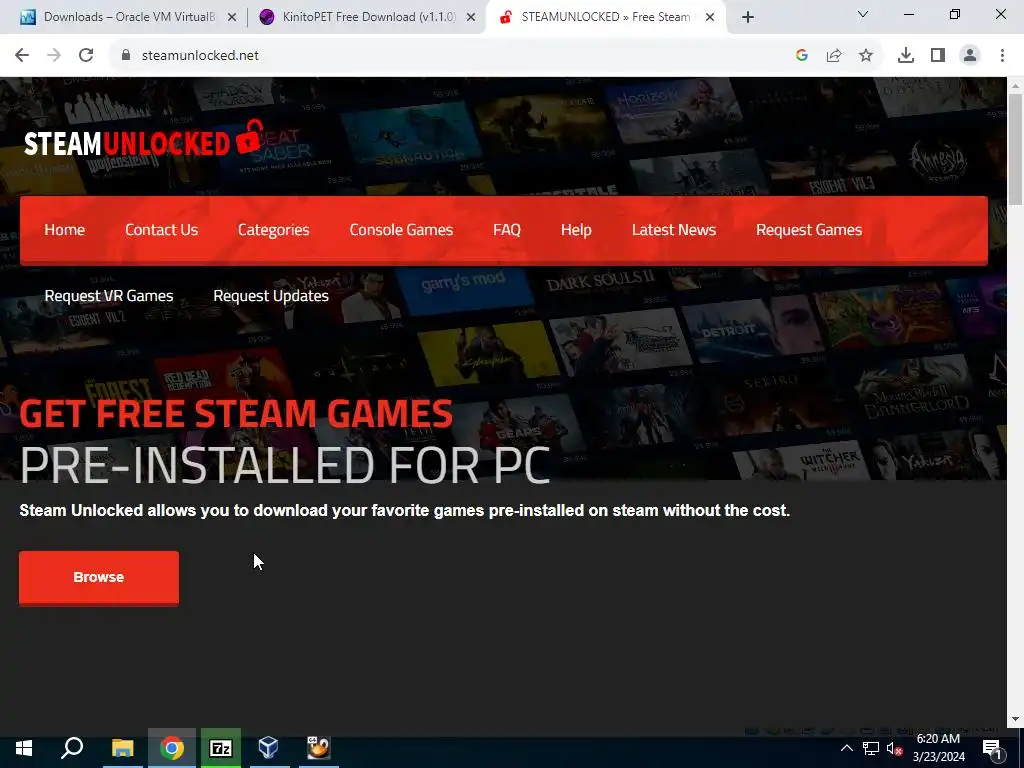The width and height of the screenshot is (1024, 768).
Task: Open Latest News menu item
Action: point(674,230)
